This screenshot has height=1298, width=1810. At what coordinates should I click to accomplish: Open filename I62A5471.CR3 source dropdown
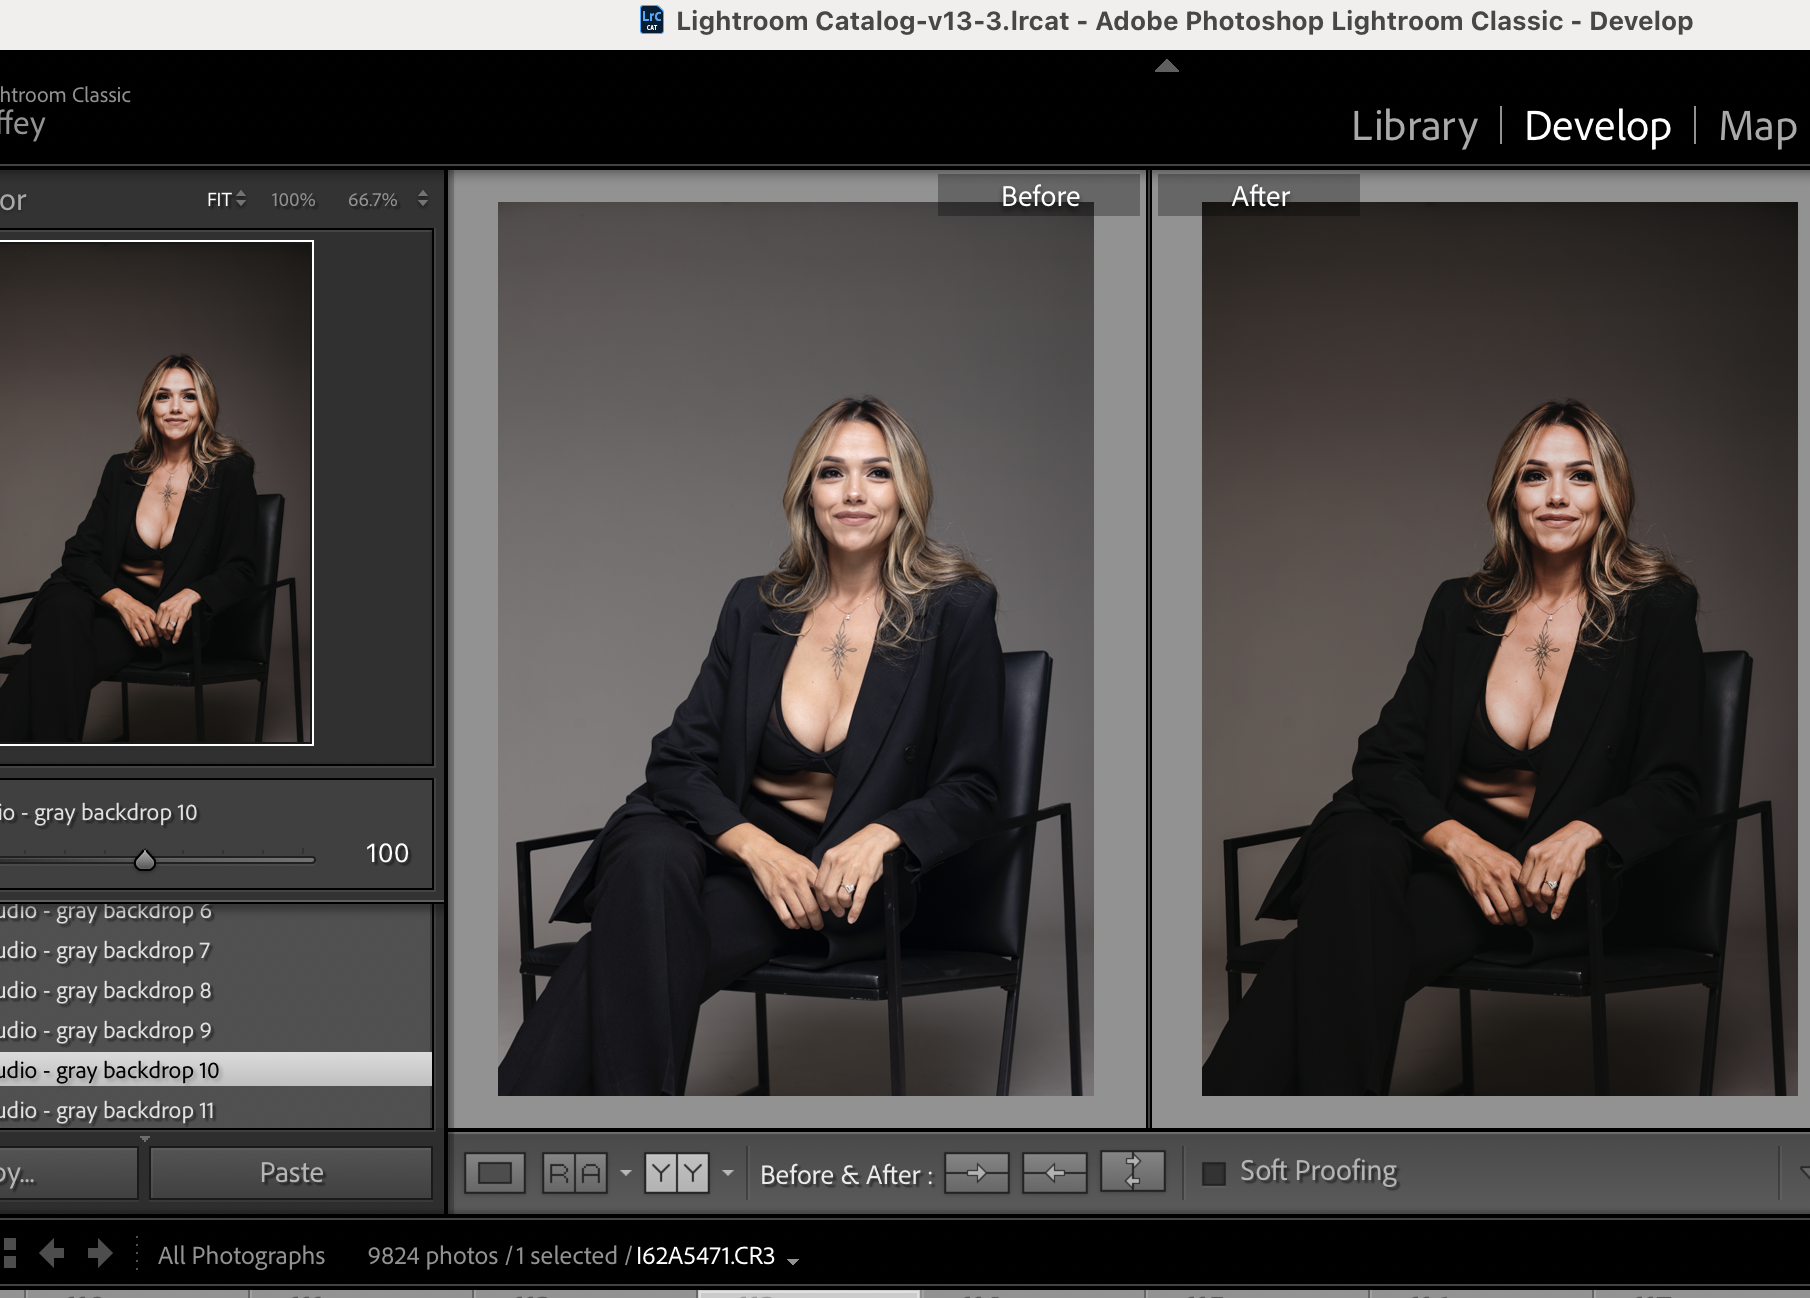(x=793, y=1262)
